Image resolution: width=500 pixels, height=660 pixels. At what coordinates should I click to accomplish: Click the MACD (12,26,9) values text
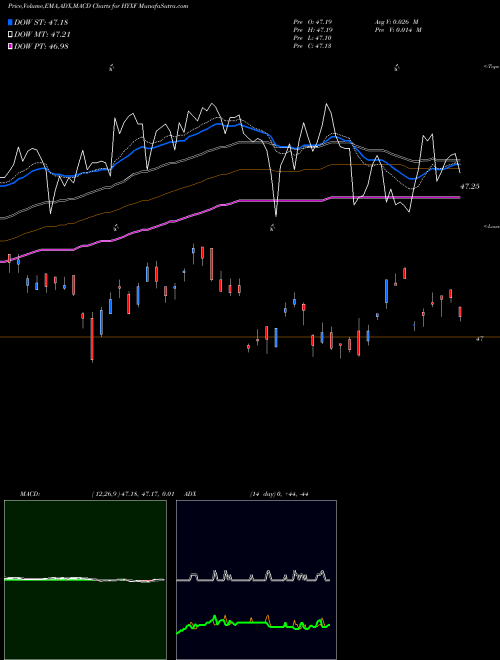pyautogui.click(x=133, y=494)
